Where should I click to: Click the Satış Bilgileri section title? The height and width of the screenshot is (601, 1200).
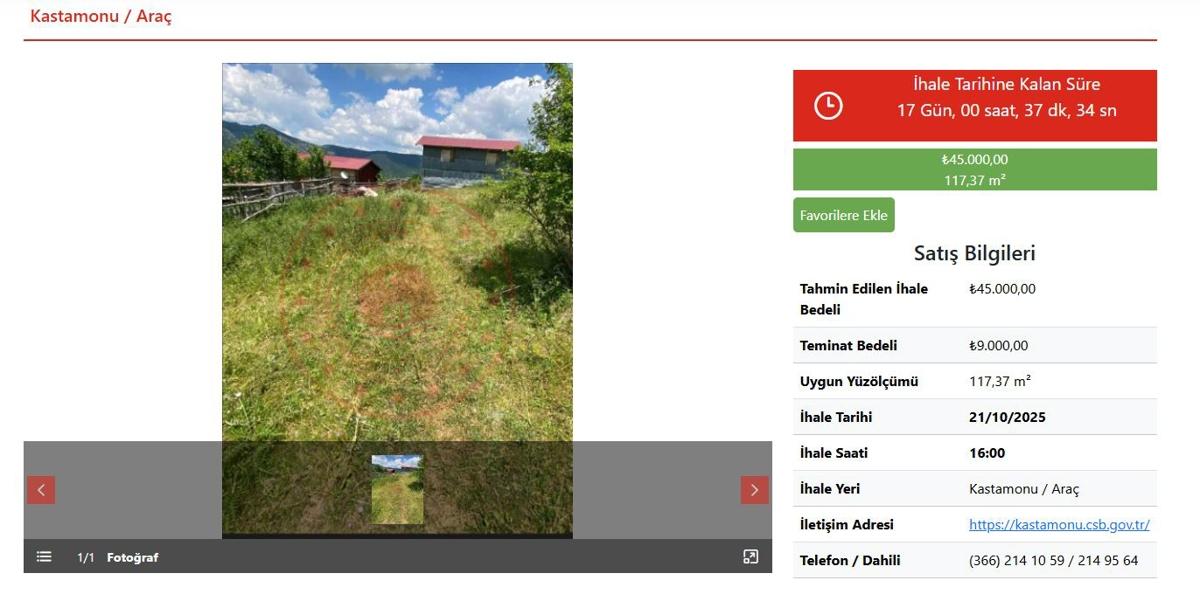(x=975, y=253)
